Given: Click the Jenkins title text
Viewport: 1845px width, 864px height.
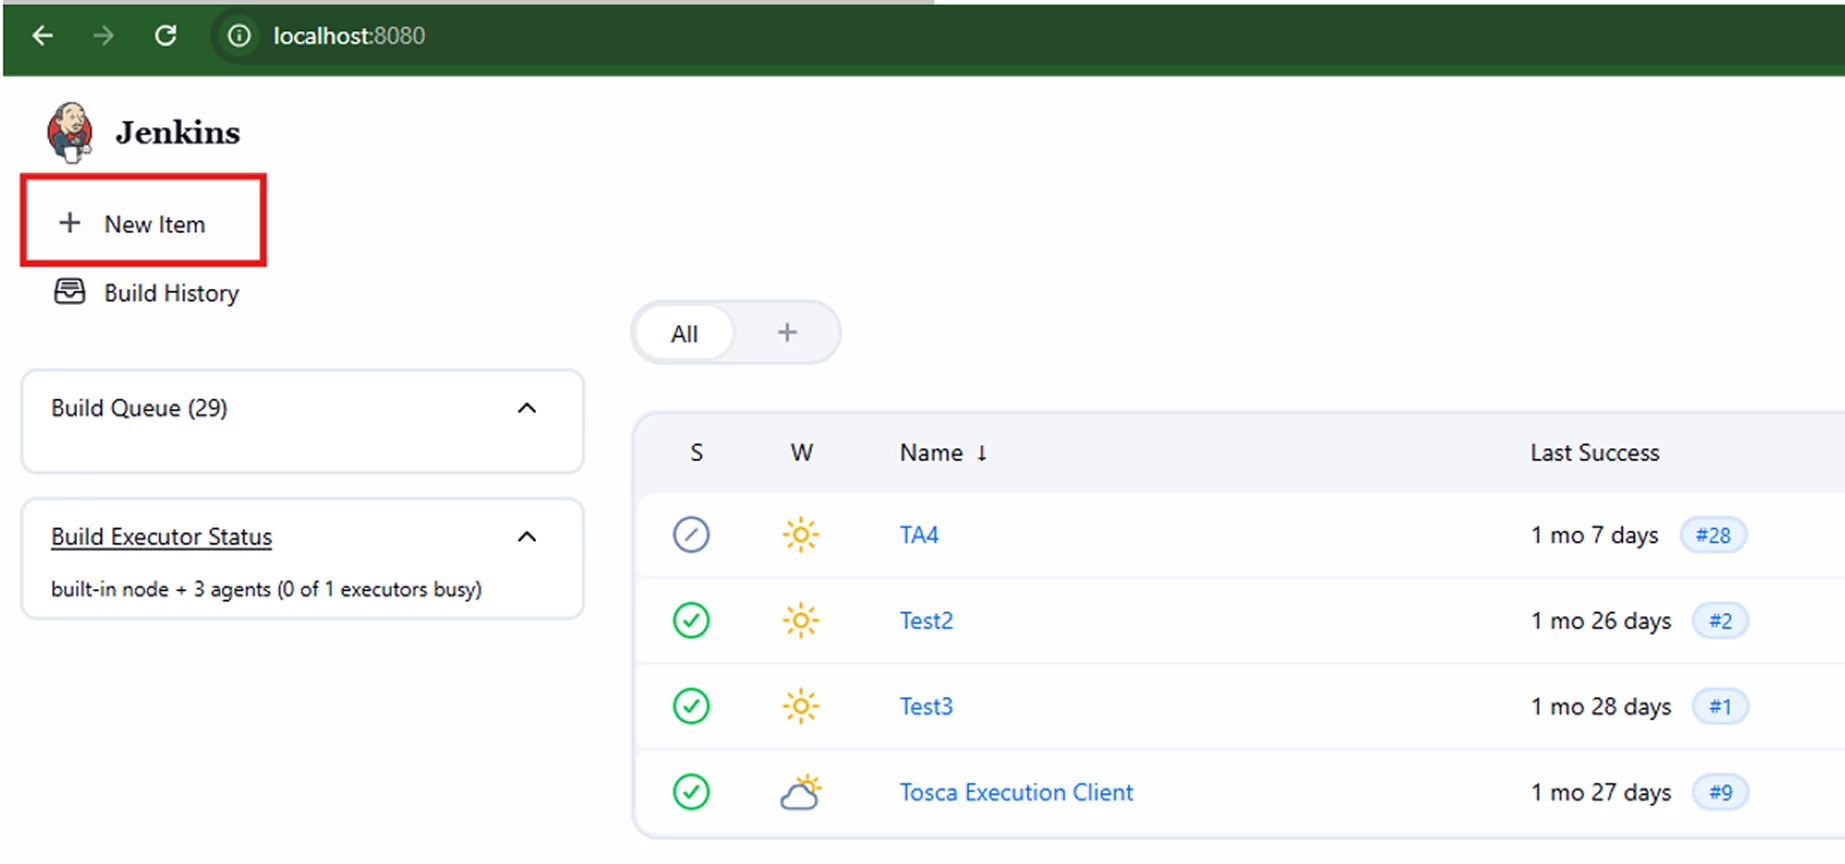Looking at the screenshot, I should (178, 132).
